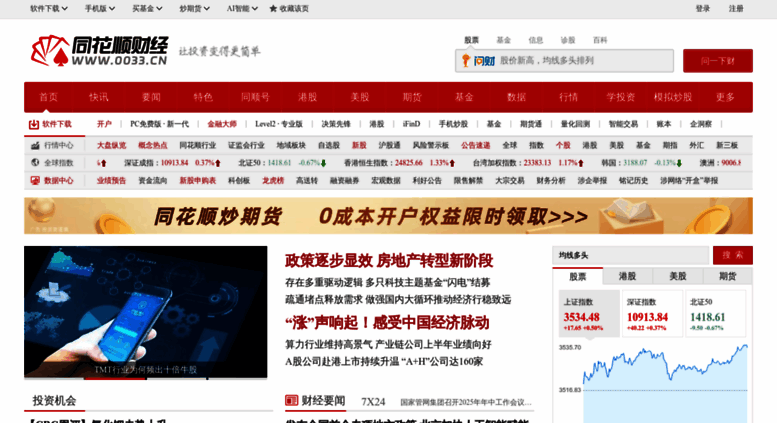Click 登录 in the top bar
This screenshot has height=423, width=777.
pyautogui.click(x=703, y=8)
